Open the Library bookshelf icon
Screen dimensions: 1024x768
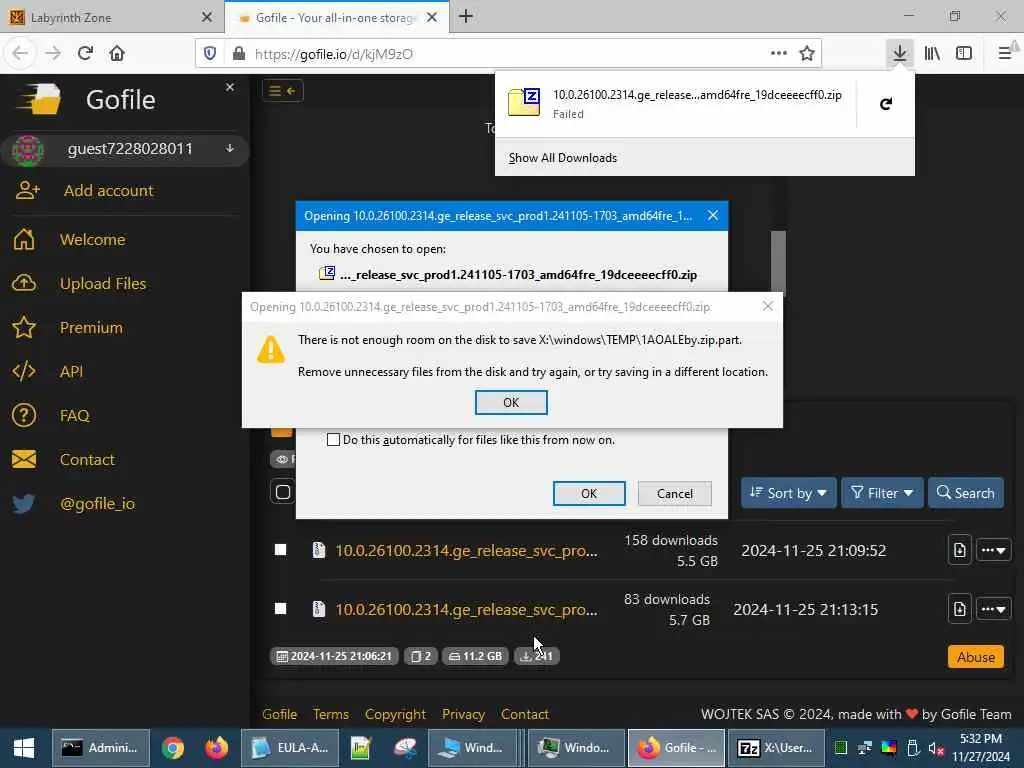tap(932, 54)
